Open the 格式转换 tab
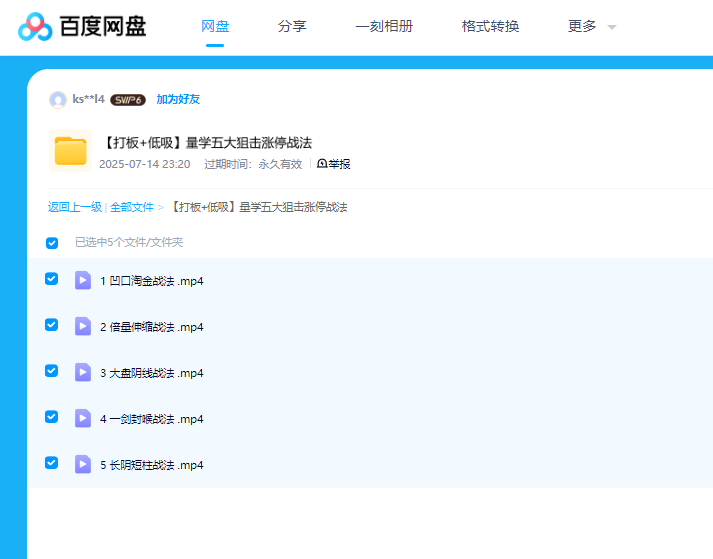The width and height of the screenshot is (713, 559). tap(490, 27)
